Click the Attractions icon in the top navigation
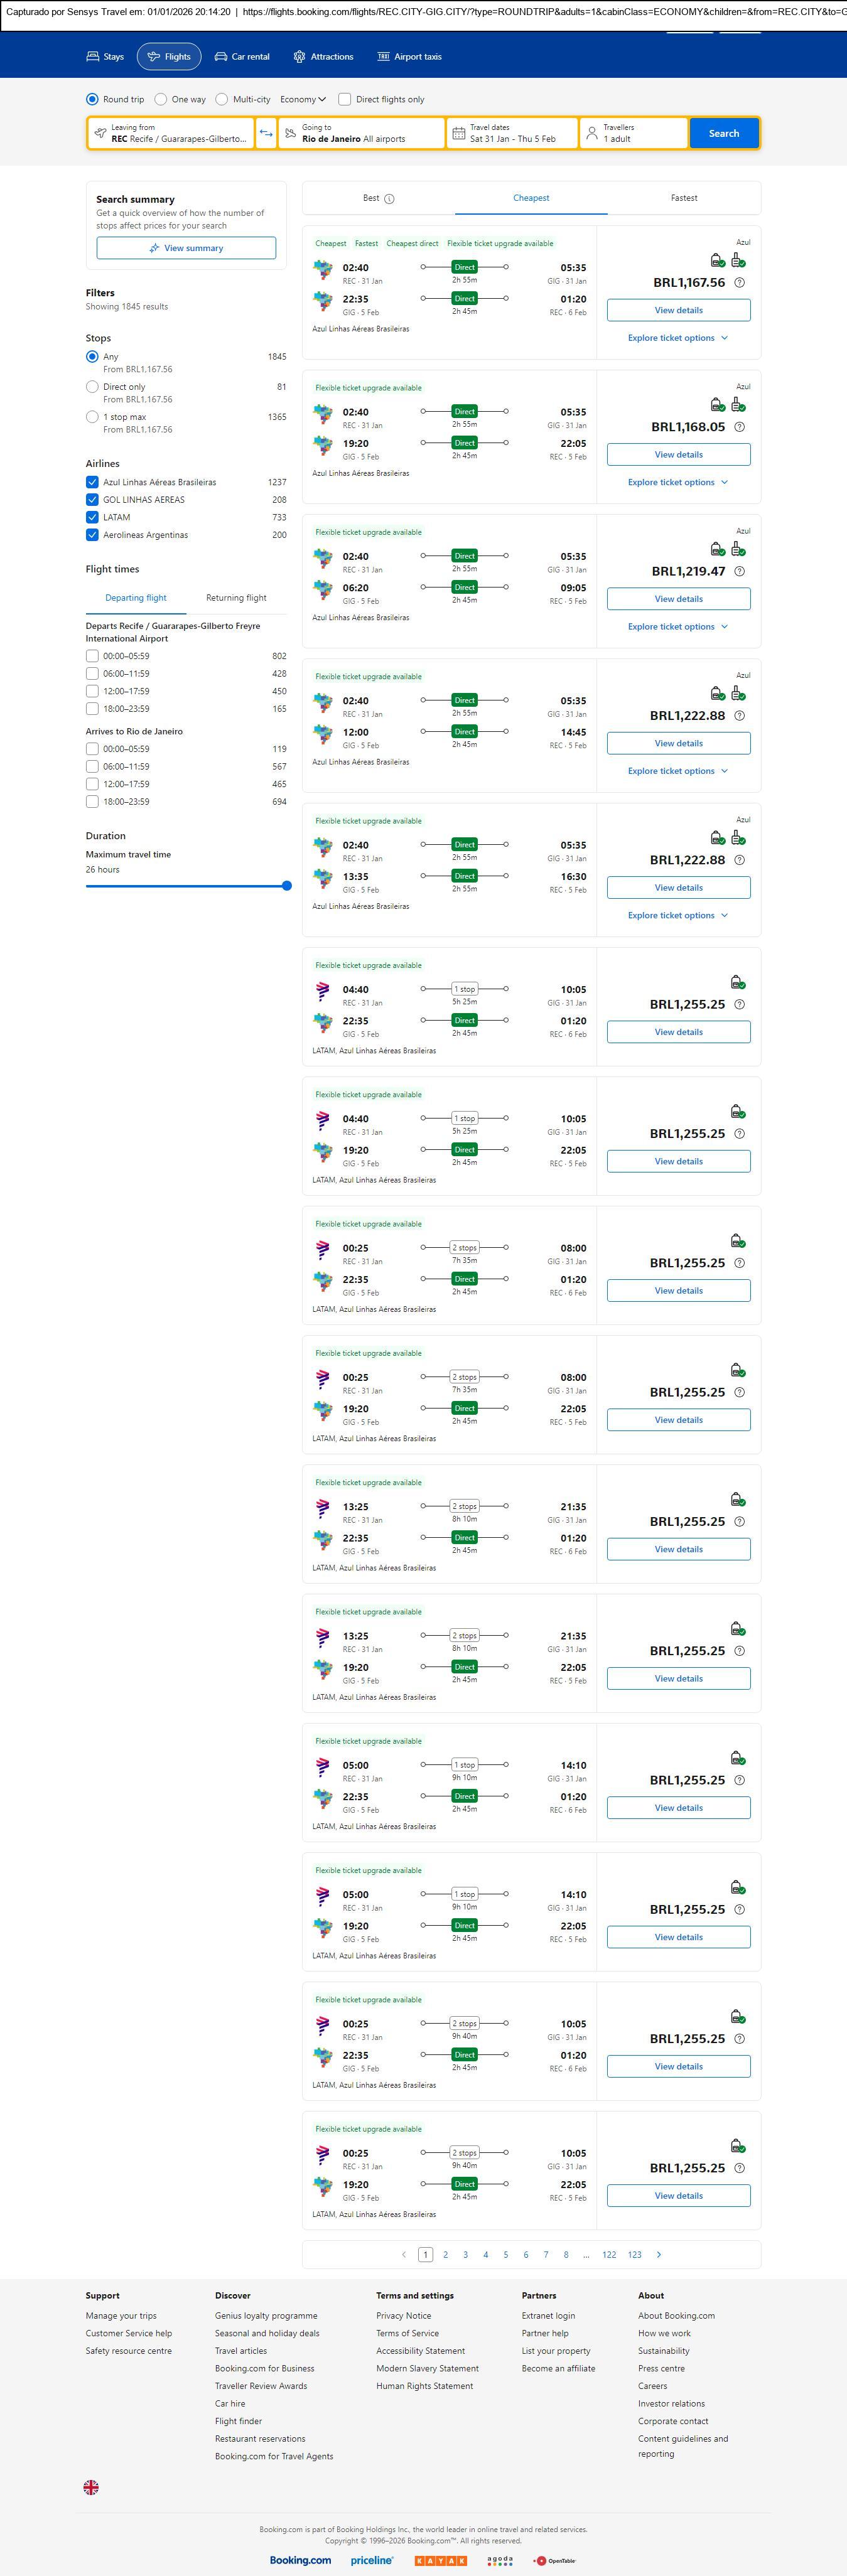Image resolution: width=847 pixels, height=2576 pixels. click(299, 57)
